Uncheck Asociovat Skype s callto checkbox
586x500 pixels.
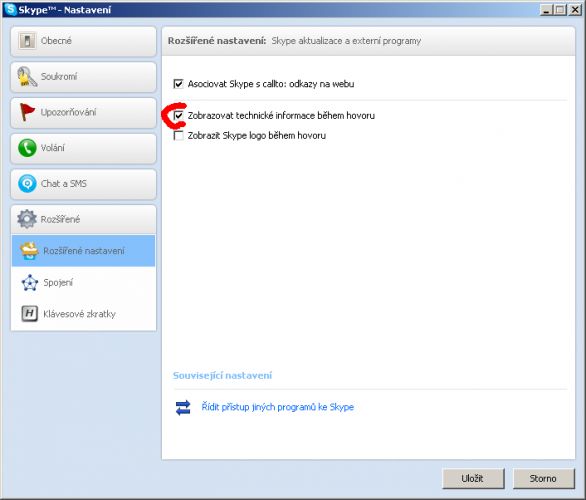pyautogui.click(x=178, y=84)
